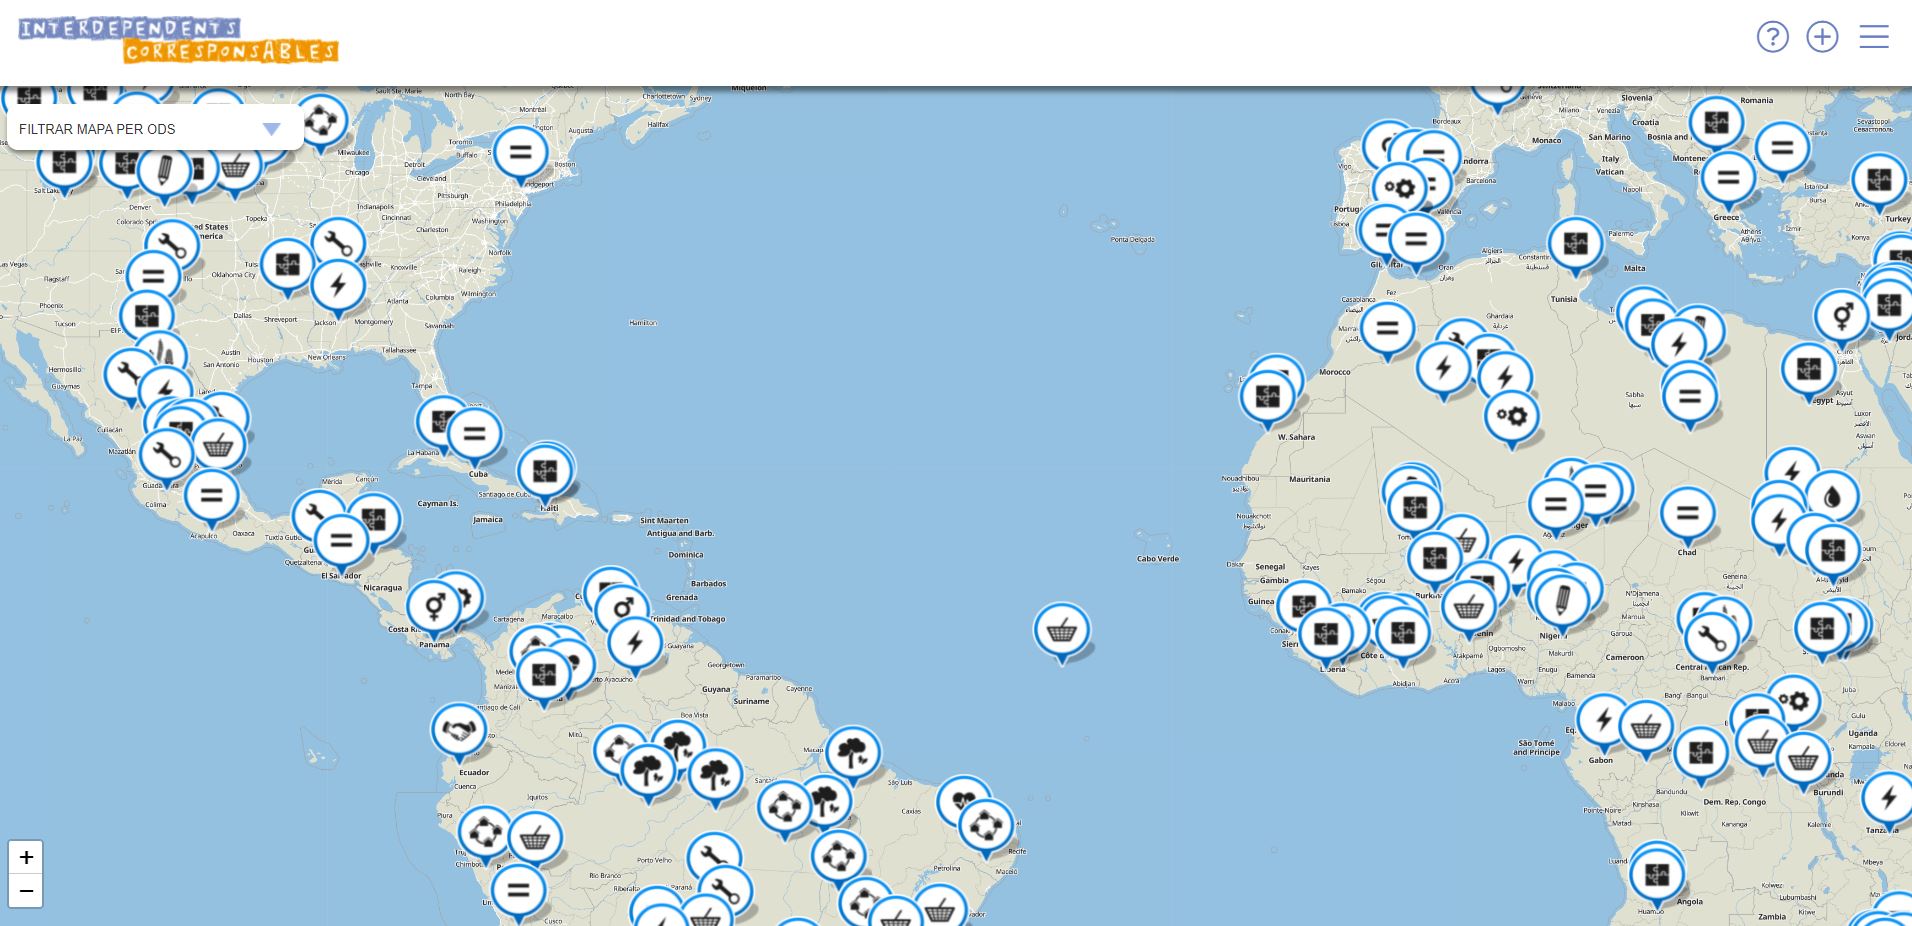Select the puzzle marker above Haiti
This screenshot has height=926, width=1912.
click(x=544, y=472)
